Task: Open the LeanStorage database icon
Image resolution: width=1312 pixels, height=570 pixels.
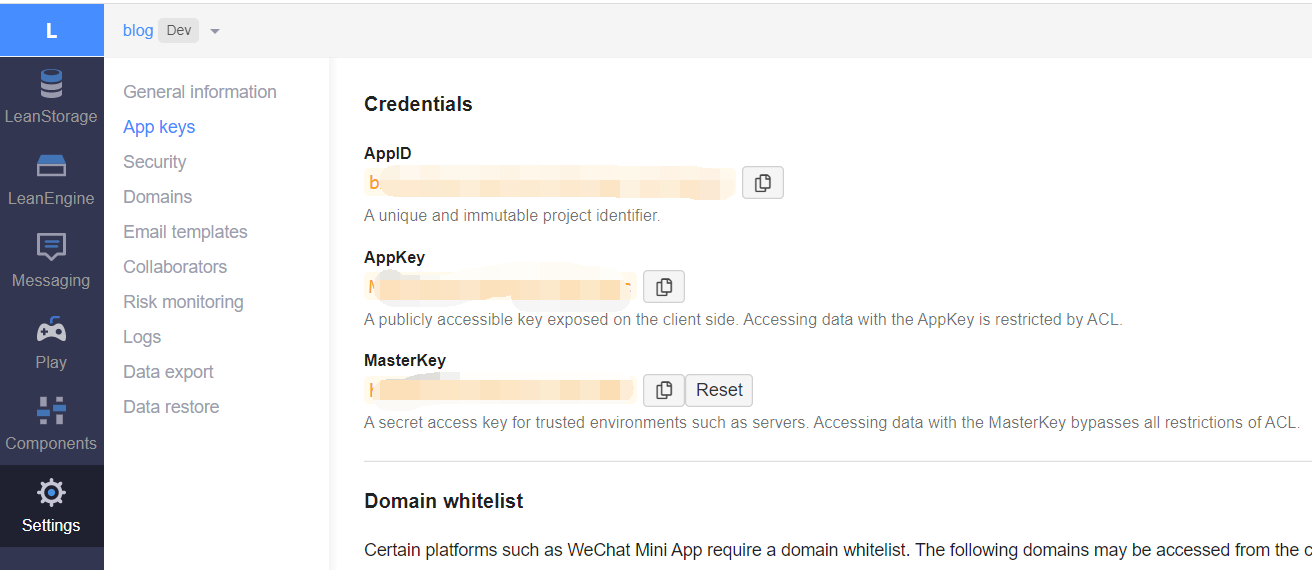Action: pyautogui.click(x=51, y=84)
